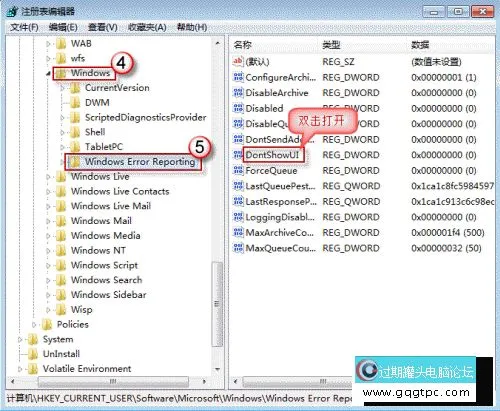Expand the ScriptedDiagnosticsProvider key
Screen dimensions: 500x411
pyautogui.click(x=62, y=117)
